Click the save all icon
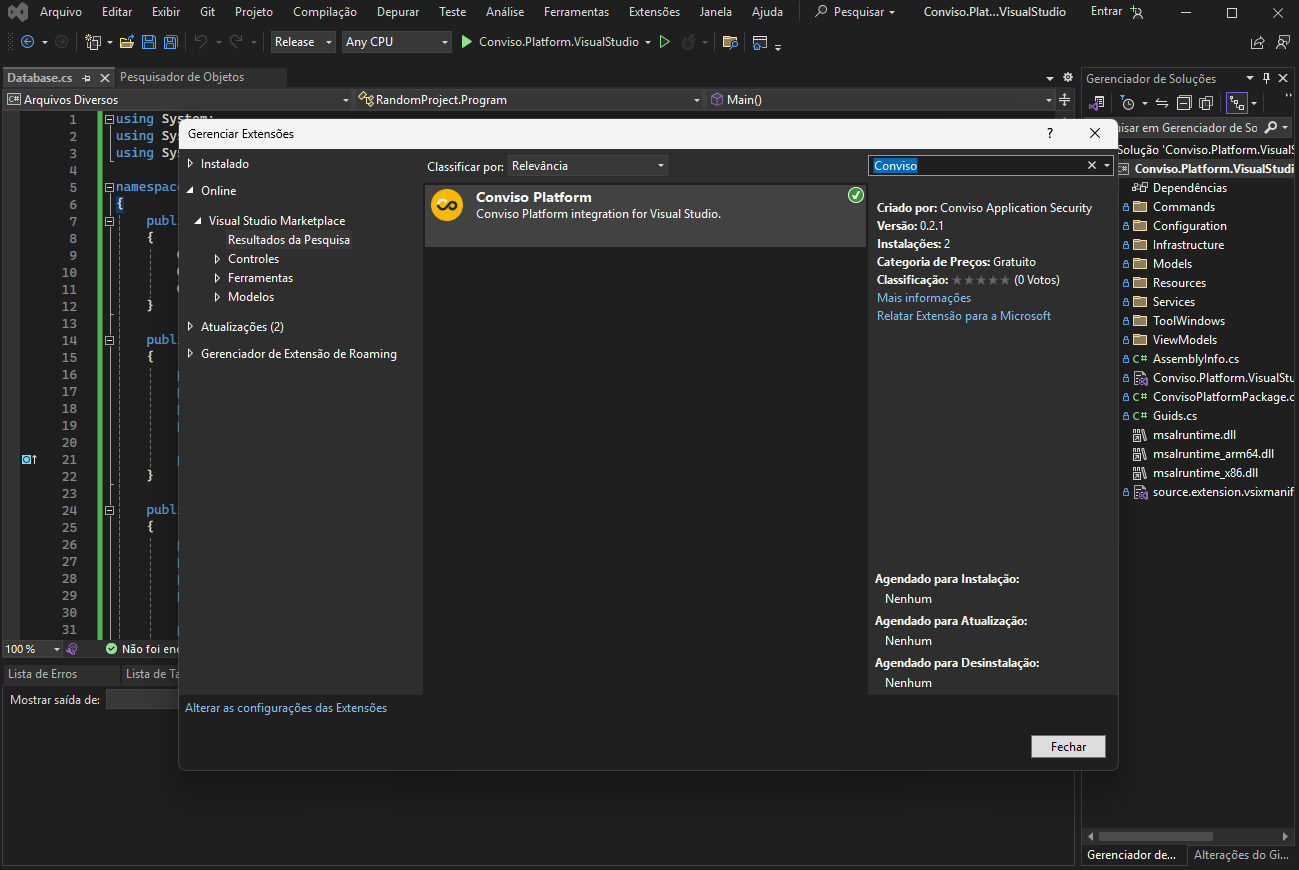This screenshot has height=870, width=1299. pyautogui.click(x=170, y=42)
